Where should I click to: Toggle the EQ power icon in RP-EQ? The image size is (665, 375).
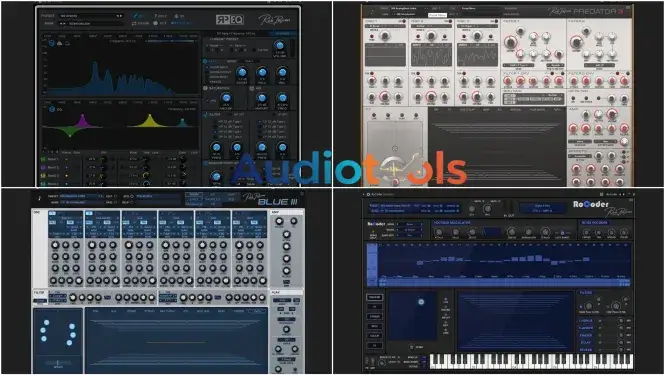[52, 109]
